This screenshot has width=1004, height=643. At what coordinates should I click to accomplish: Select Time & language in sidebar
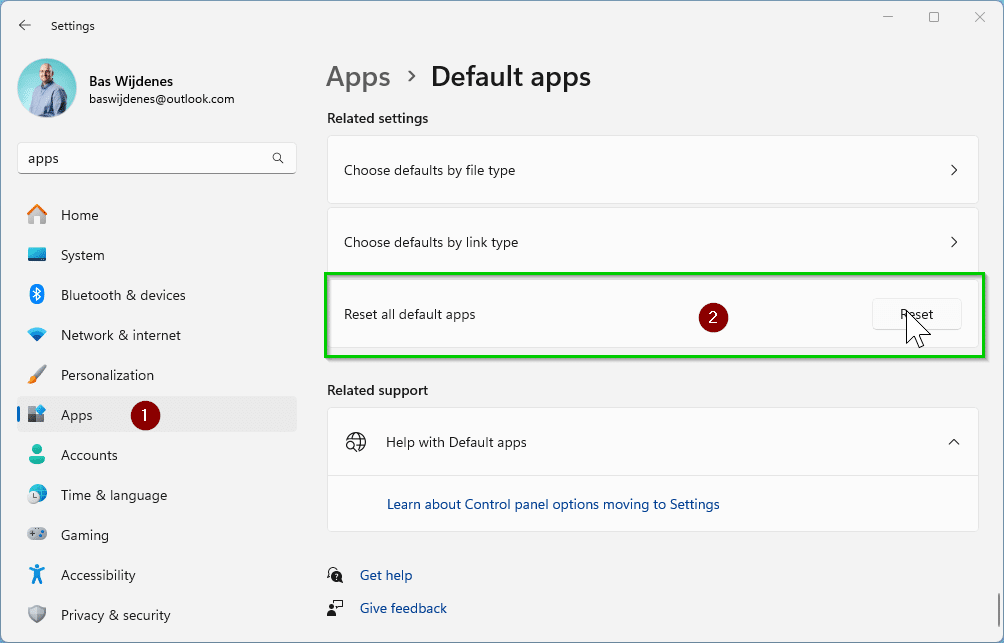(113, 495)
